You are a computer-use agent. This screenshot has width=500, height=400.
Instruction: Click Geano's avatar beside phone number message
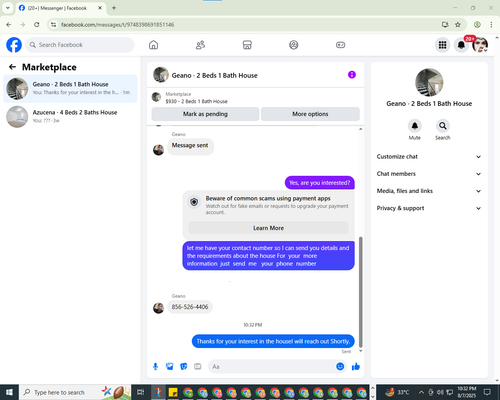(x=158, y=308)
